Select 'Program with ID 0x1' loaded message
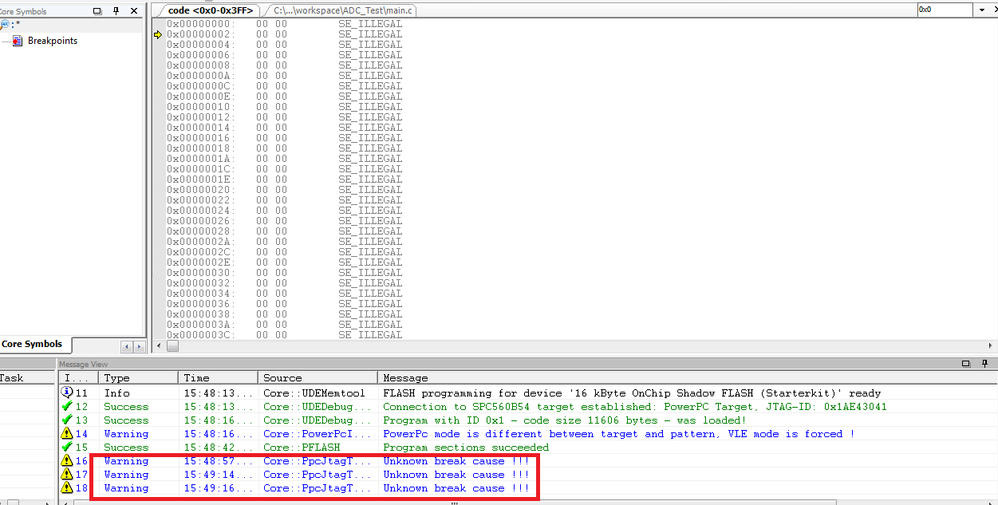This screenshot has width=998, height=505. [x=564, y=420]
